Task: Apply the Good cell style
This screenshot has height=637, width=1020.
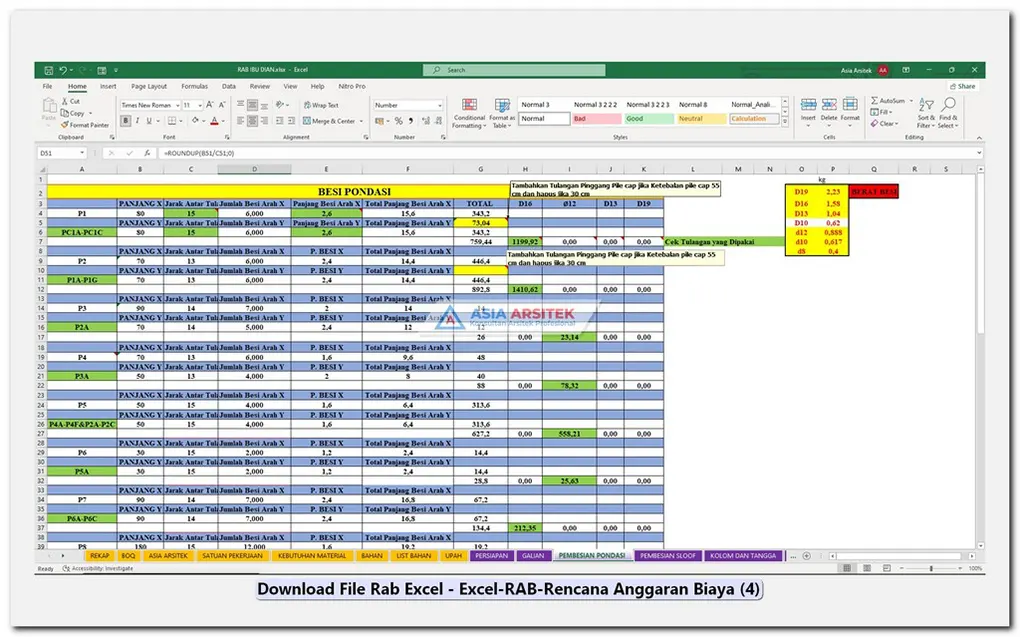Action: click(x=649, y=119)
